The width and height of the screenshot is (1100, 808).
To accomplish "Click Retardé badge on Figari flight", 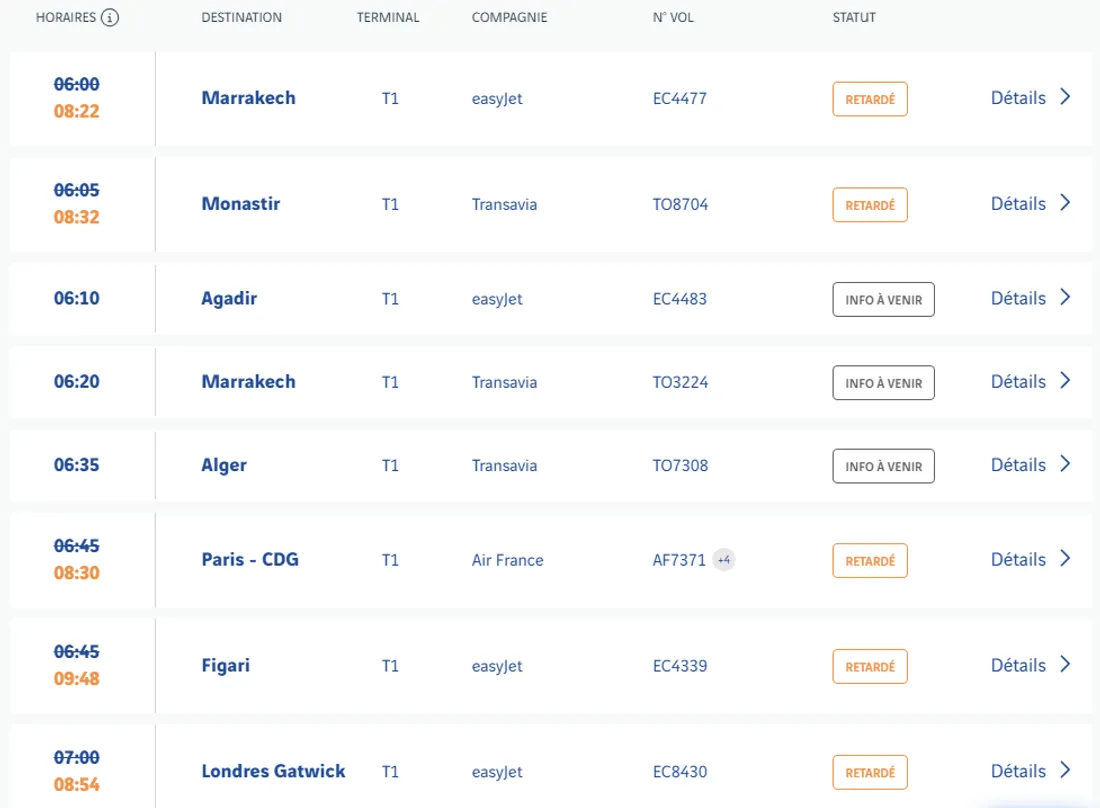I will pos(870,666).
